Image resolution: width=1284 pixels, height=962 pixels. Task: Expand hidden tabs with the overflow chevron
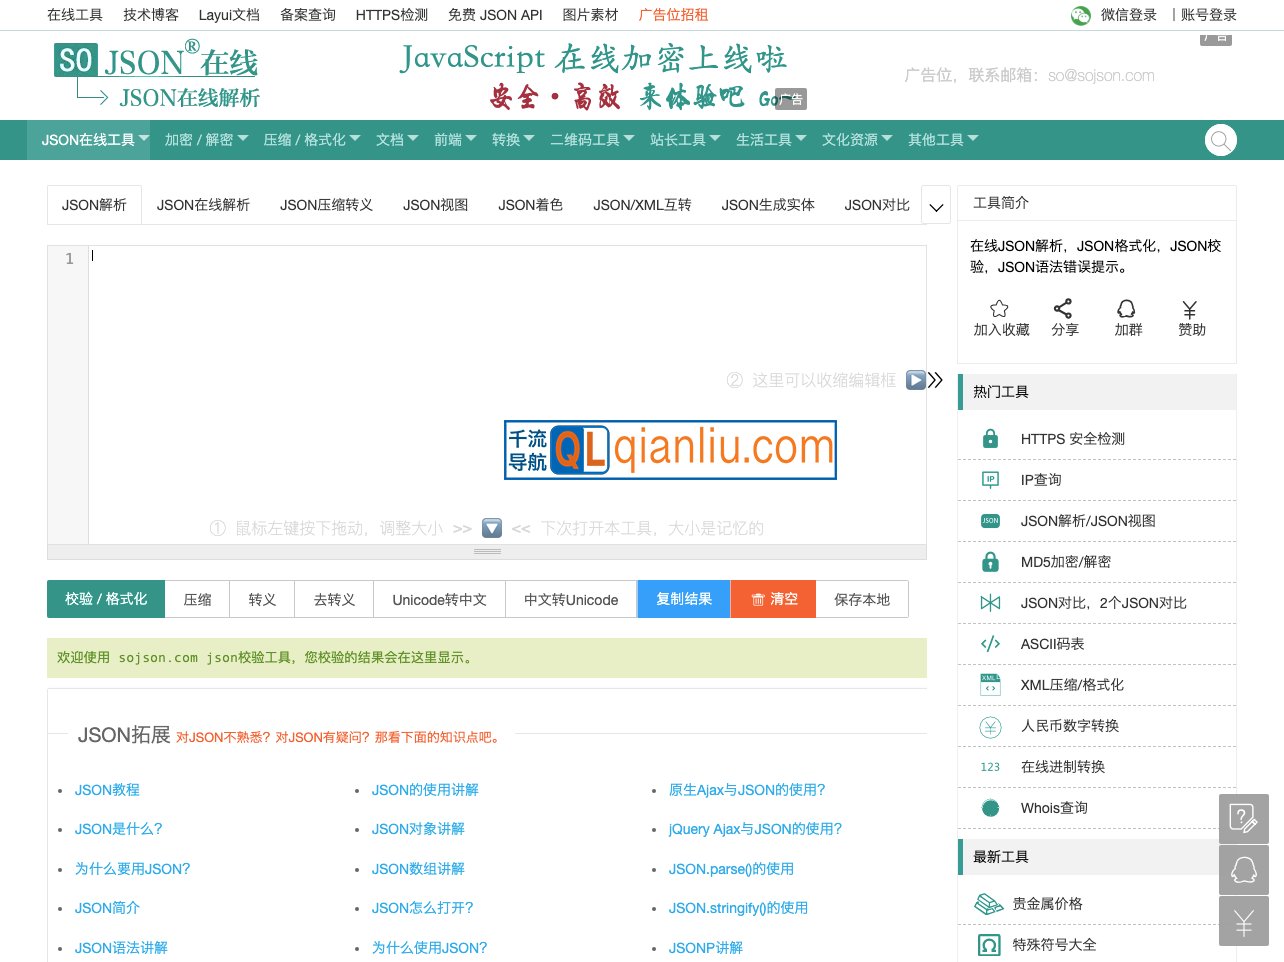(936, 205)
